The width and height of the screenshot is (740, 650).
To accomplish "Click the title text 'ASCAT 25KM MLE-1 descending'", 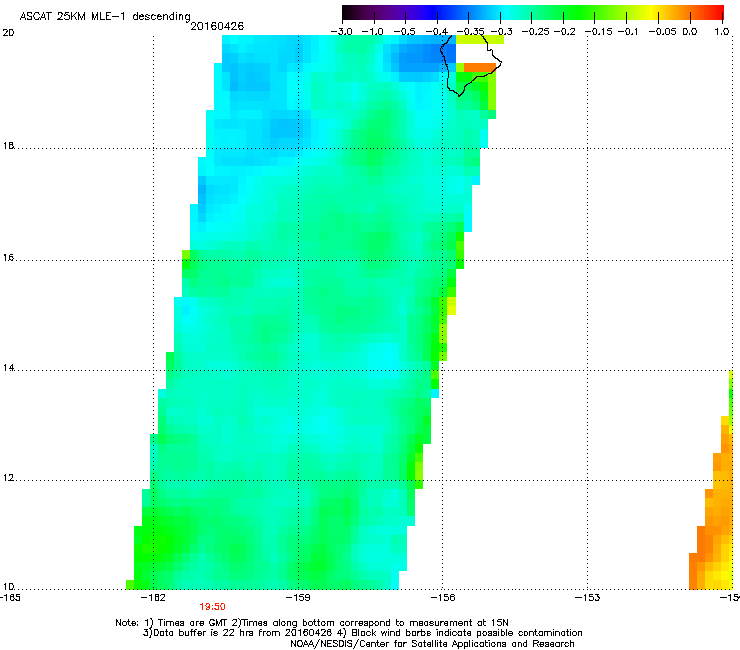I will pyautogui.click(x=105, y=17).
